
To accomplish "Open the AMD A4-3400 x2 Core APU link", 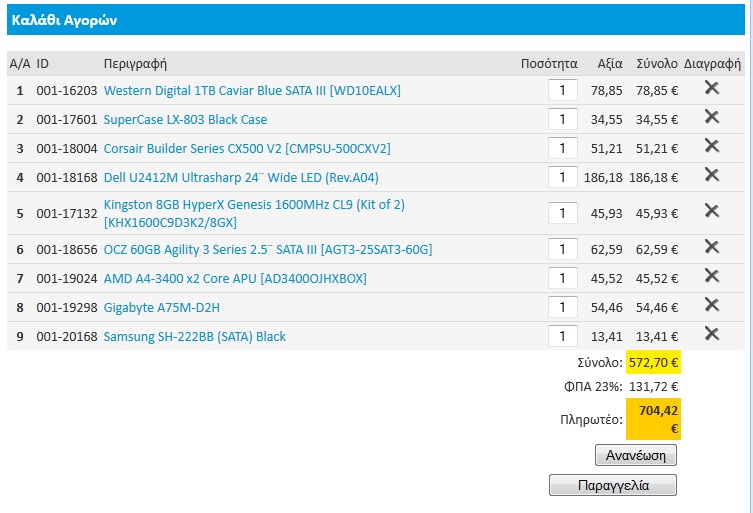I will (235, 279).
